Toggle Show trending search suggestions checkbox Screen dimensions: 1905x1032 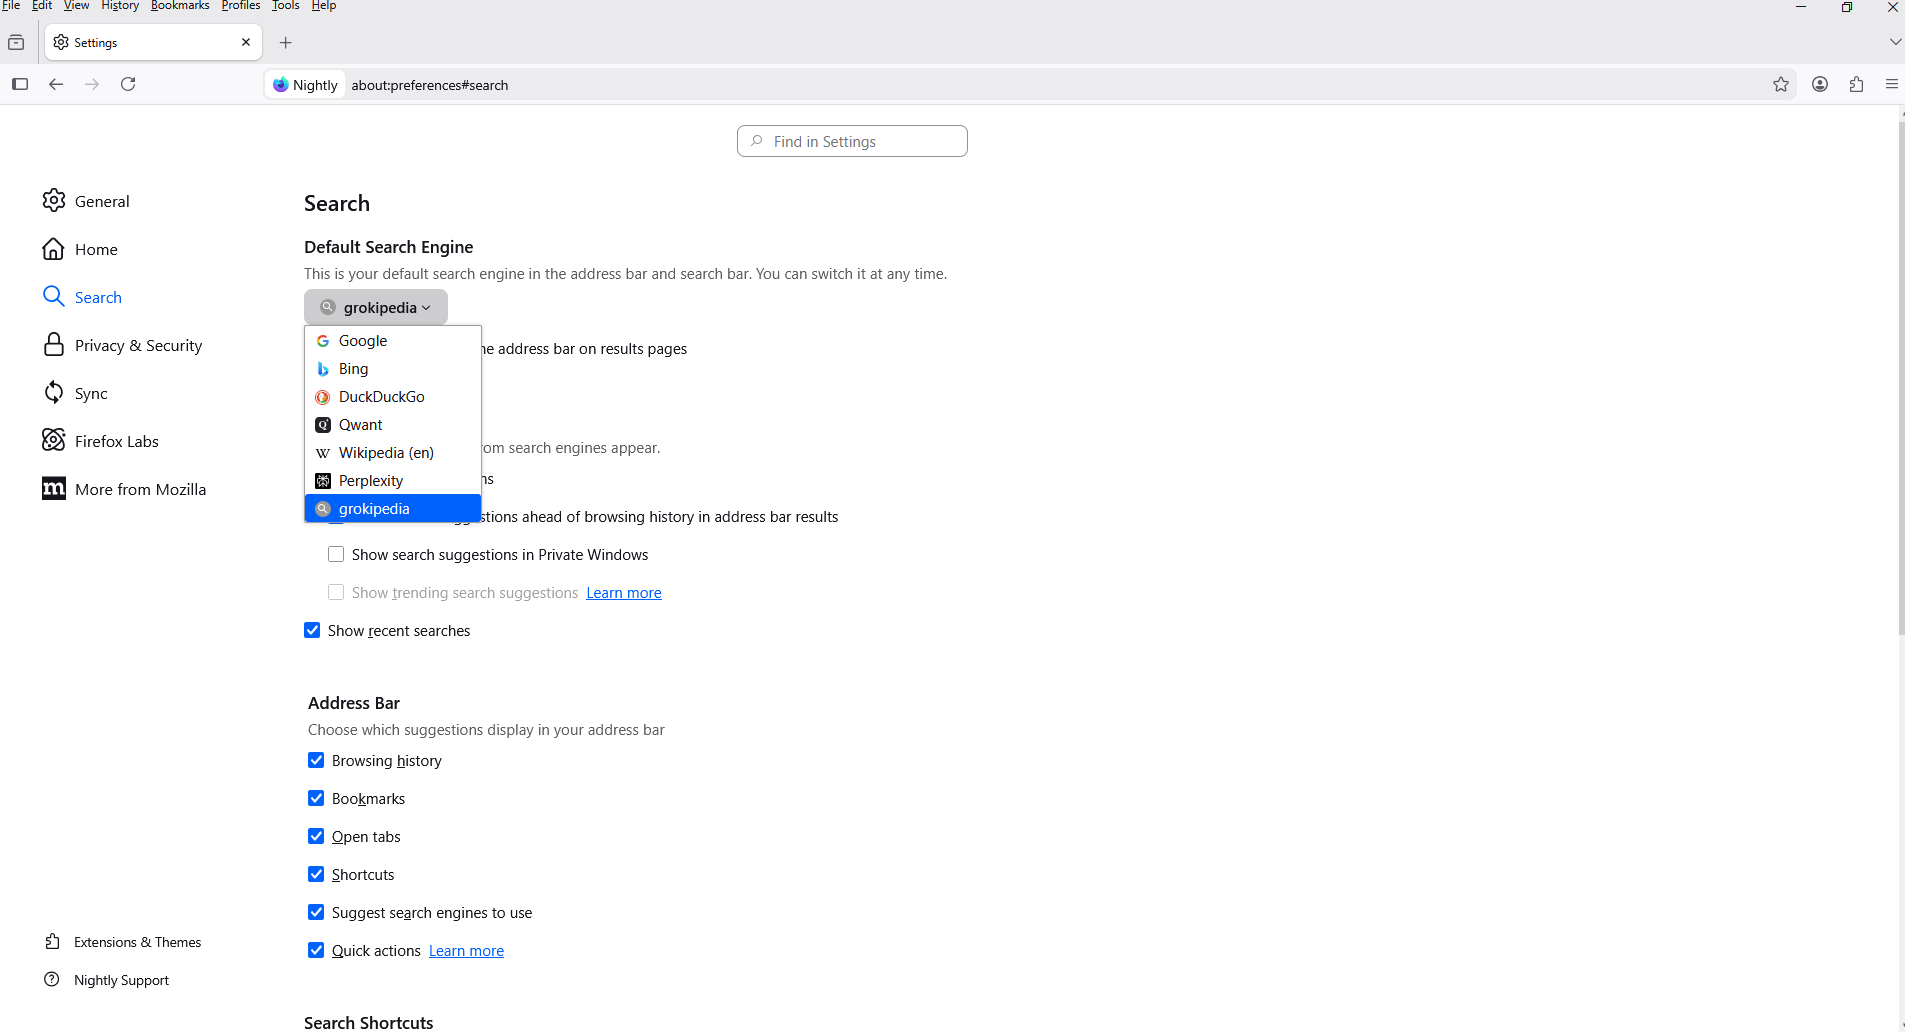point(336,592)
